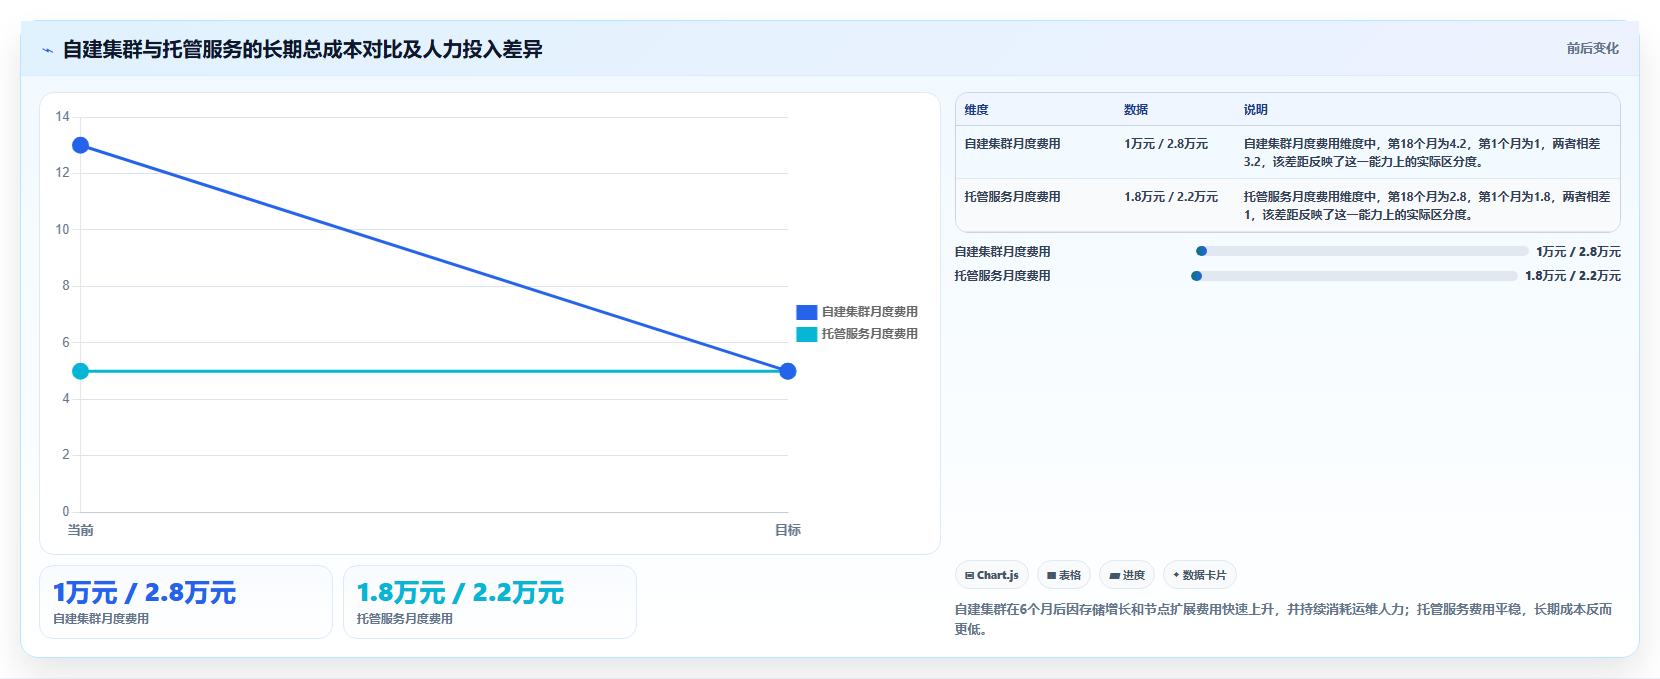Click the blue data point at 目标
The image size is (1660, 679).
788,371
